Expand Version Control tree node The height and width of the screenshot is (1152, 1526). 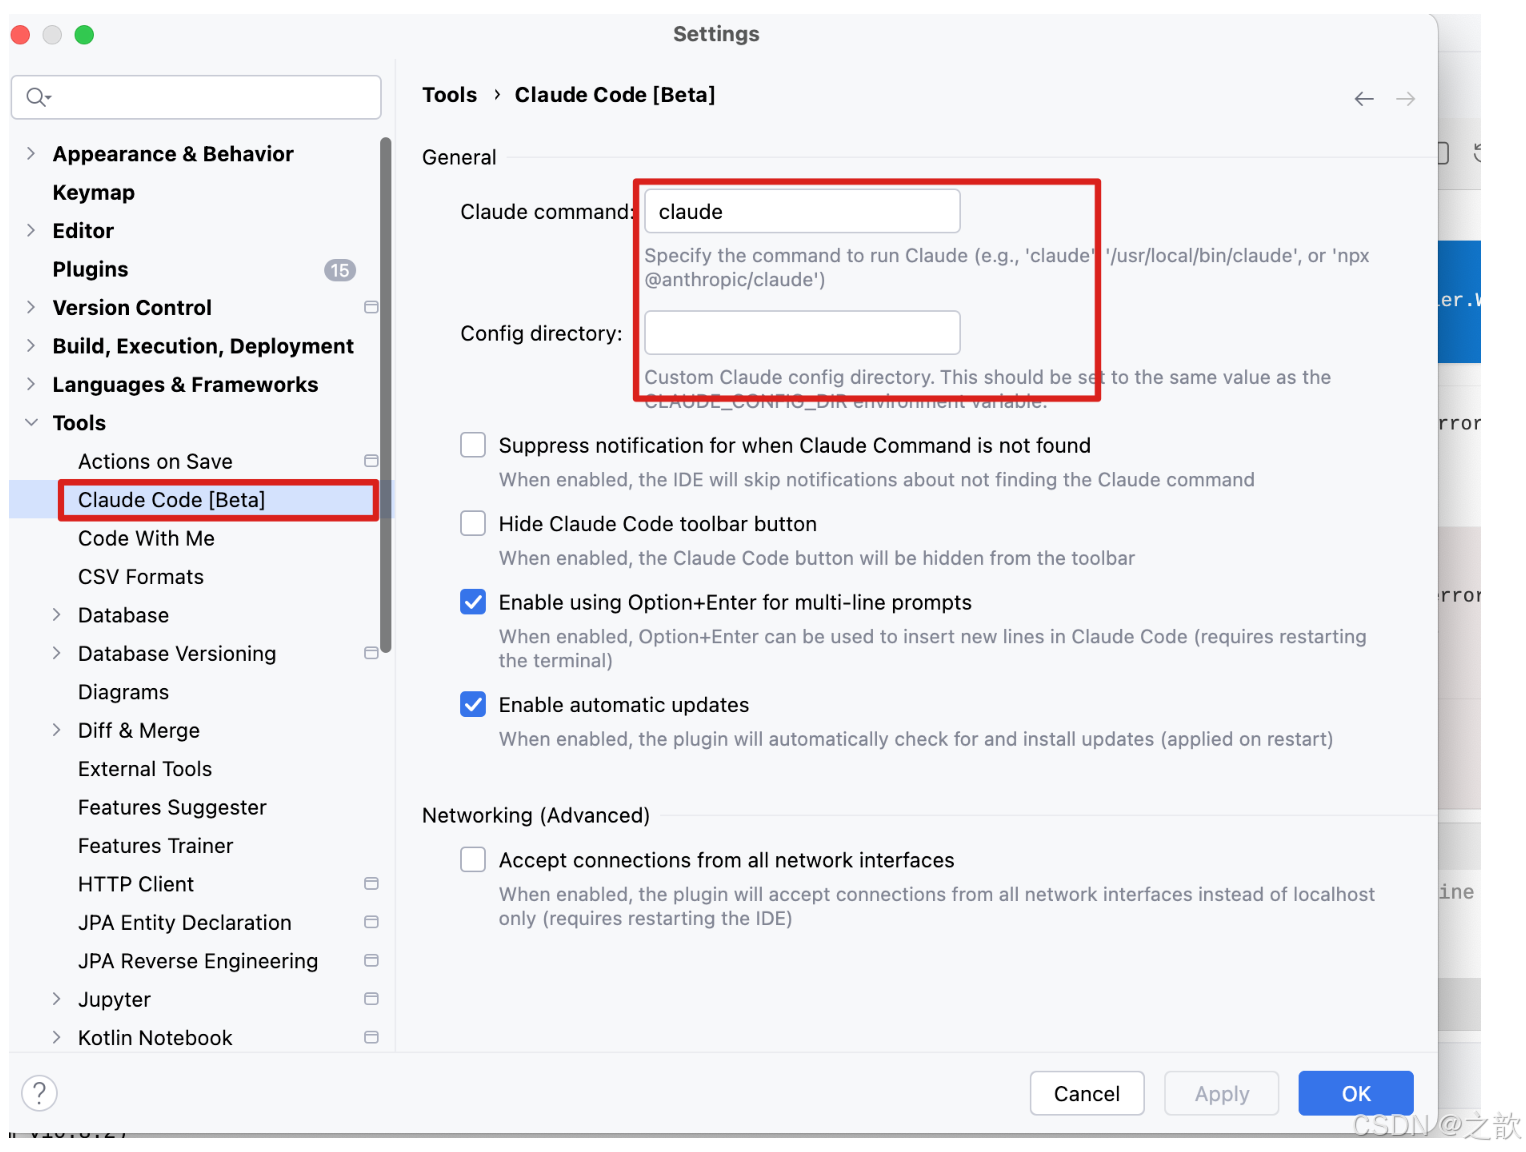pyautogui.click(x=31, y=307)
